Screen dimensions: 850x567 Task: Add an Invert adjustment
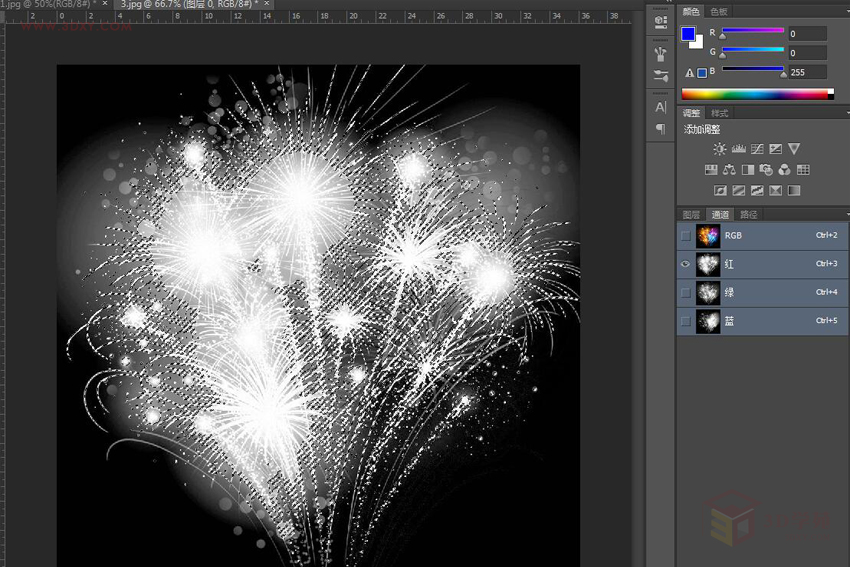pyautogui.click(x=720, y=190)
